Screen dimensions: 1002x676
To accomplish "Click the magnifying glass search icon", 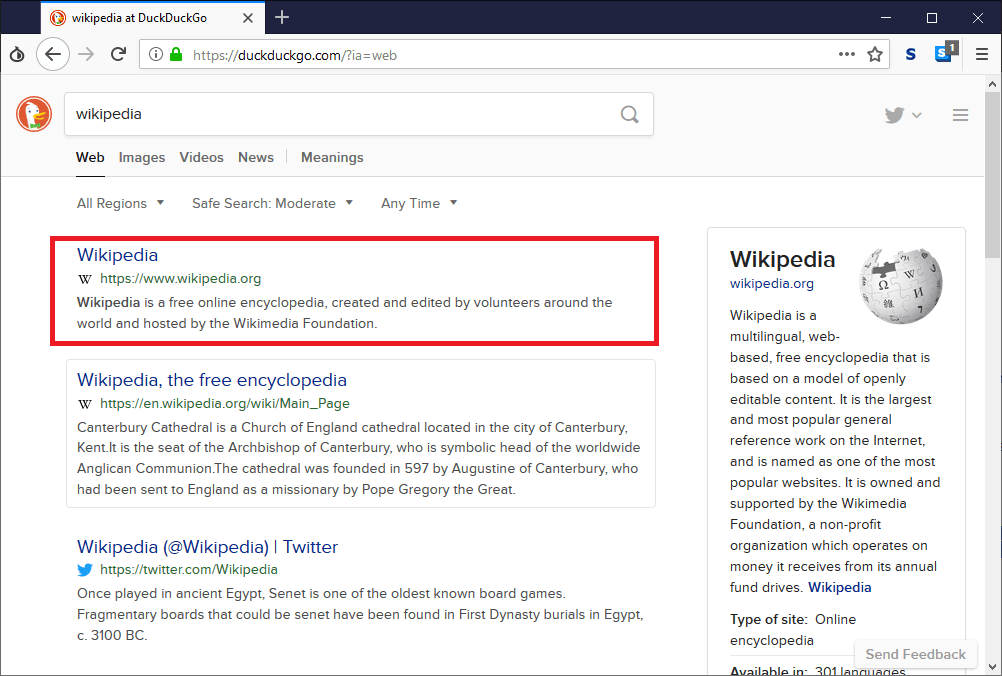I will click(x=629, y=114).
